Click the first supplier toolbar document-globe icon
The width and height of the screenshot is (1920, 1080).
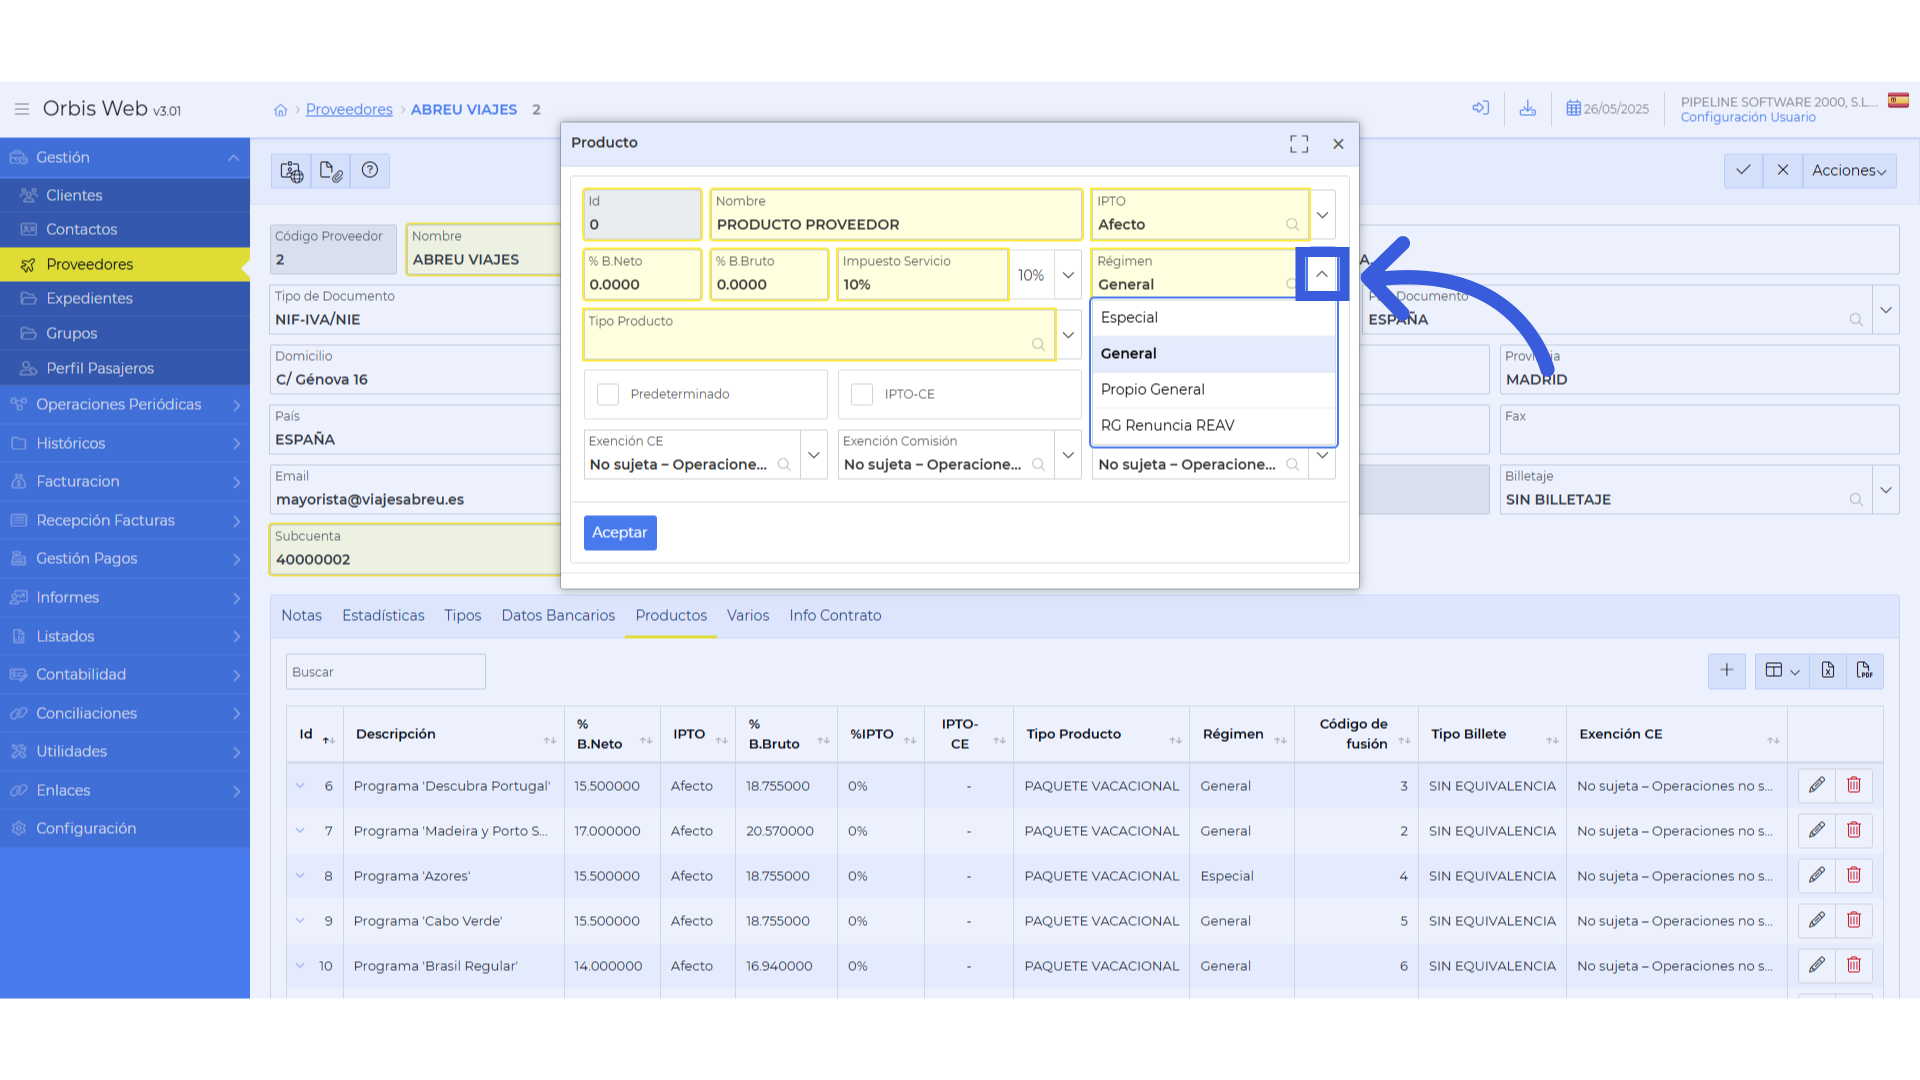click(x=291, y=171)
